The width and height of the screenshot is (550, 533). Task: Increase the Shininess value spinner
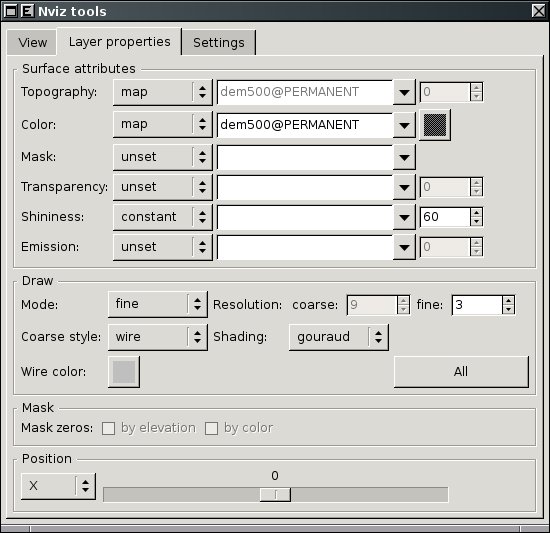click(x=476, y=212)
